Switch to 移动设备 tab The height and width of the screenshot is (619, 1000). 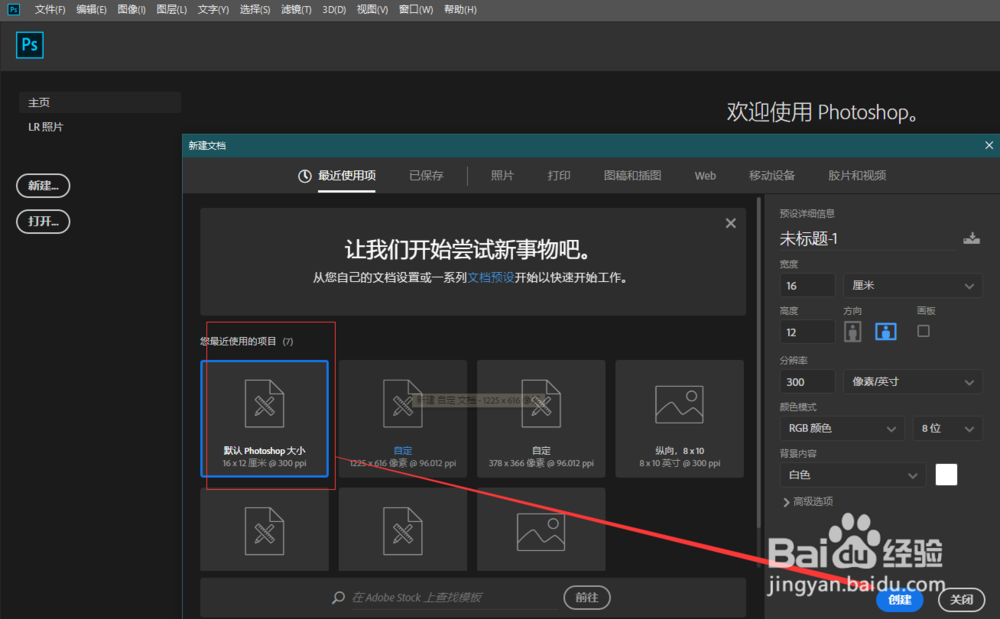pos(772,176)
